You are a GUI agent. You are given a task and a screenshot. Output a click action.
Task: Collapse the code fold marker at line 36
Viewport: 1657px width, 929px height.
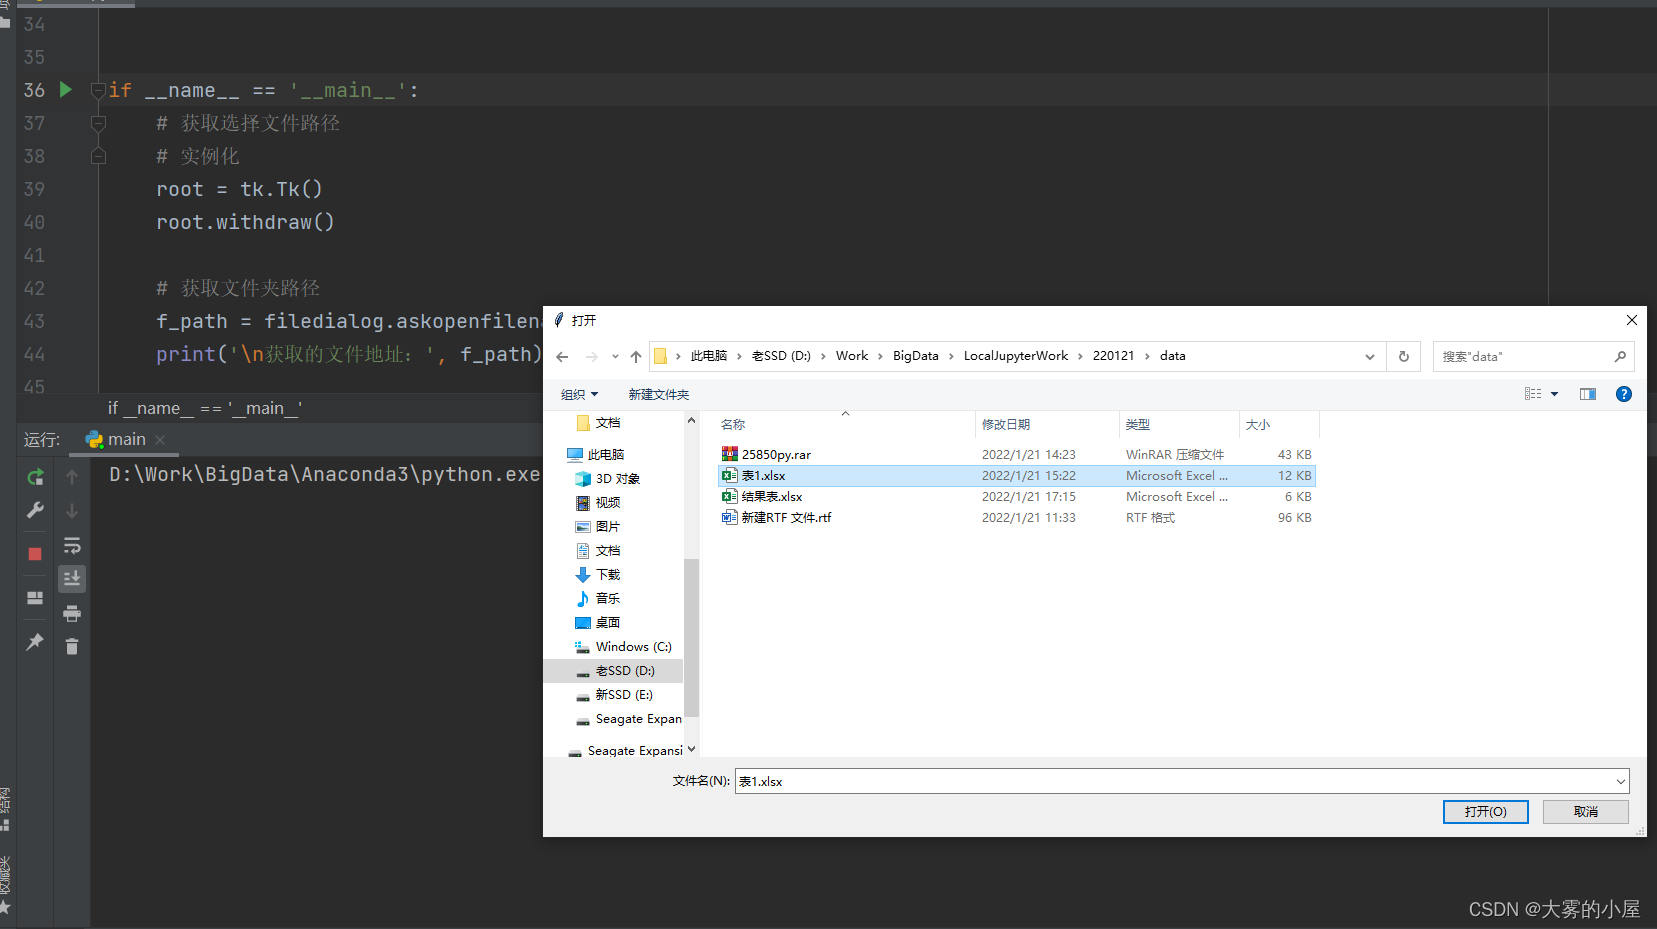pyautogui.click(x=98, y=91)
